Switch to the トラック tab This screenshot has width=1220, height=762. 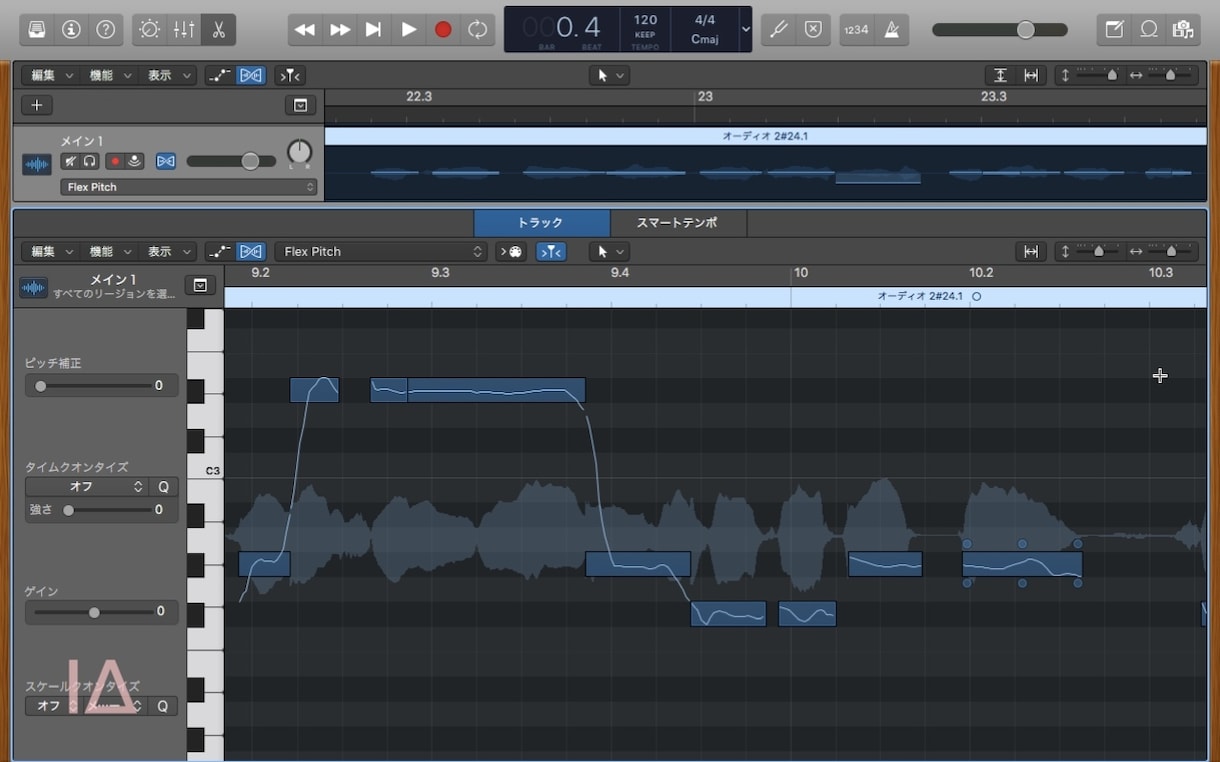coord(541,223)
